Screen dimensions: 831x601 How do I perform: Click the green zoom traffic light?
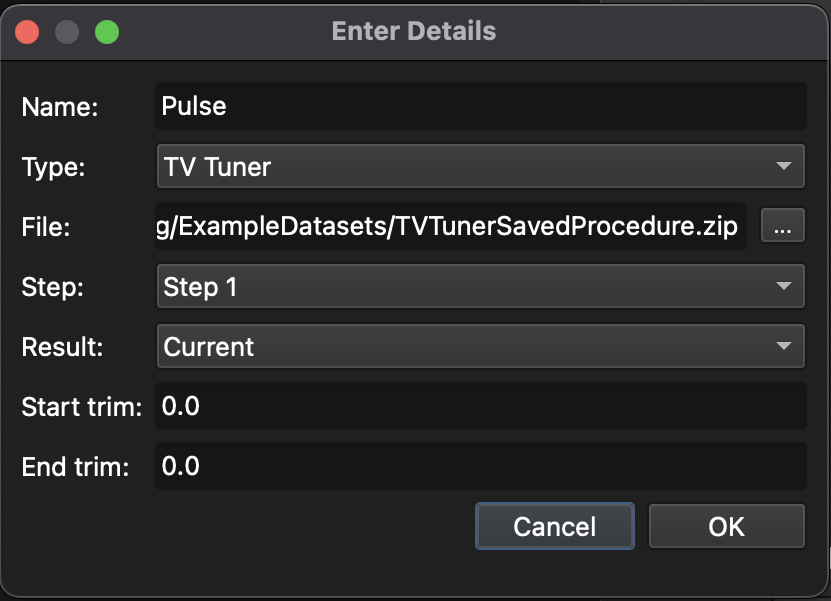[x=106, y=31]
